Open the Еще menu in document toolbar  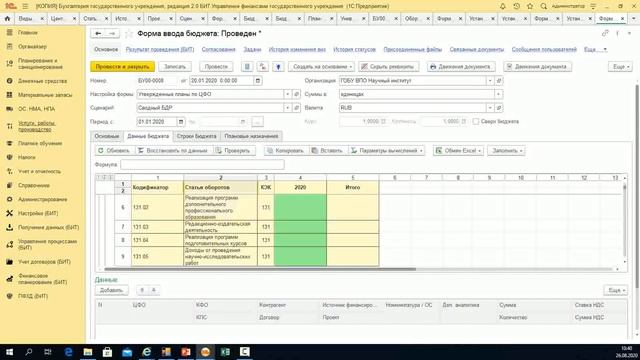tap(621, 67)
